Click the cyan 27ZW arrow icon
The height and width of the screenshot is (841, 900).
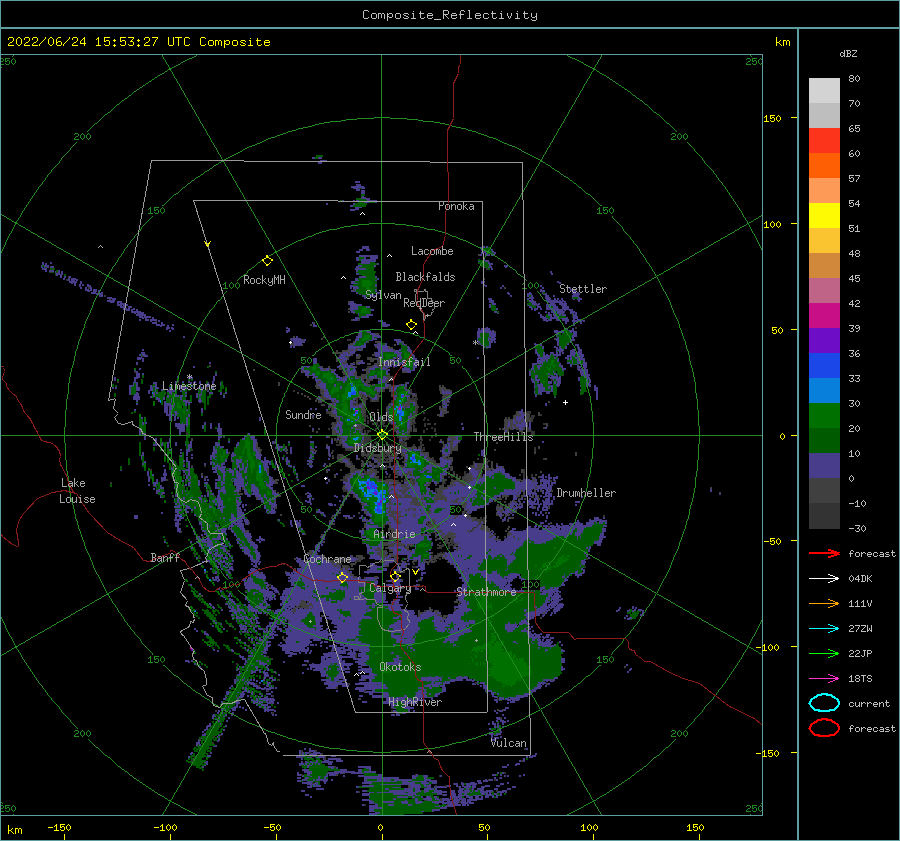pos(824,629)
